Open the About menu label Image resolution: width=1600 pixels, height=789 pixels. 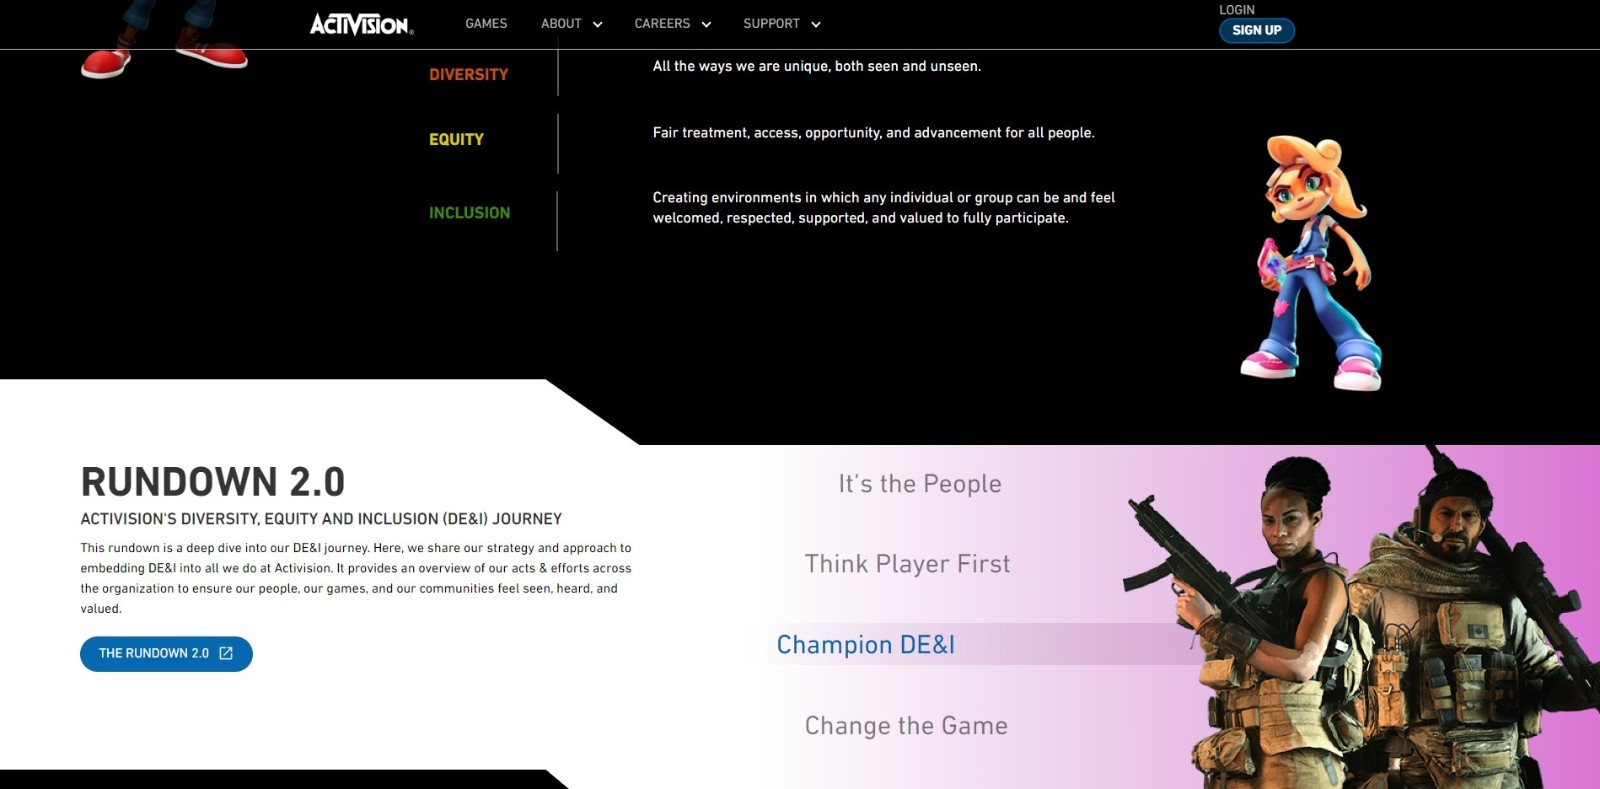click(x=560, y=24)
